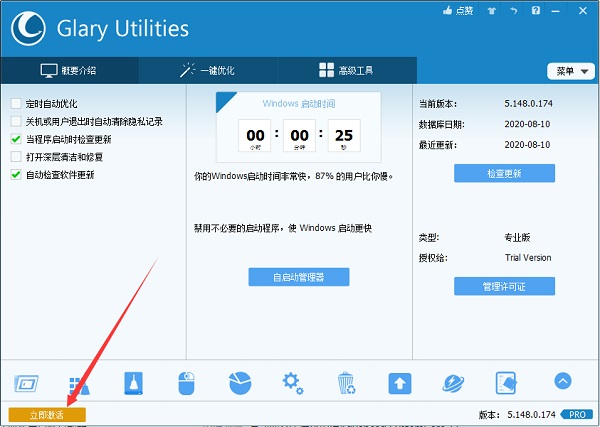
Task: Enable 打开深层清洁和修复 checkbox
Action: [16, 156]
